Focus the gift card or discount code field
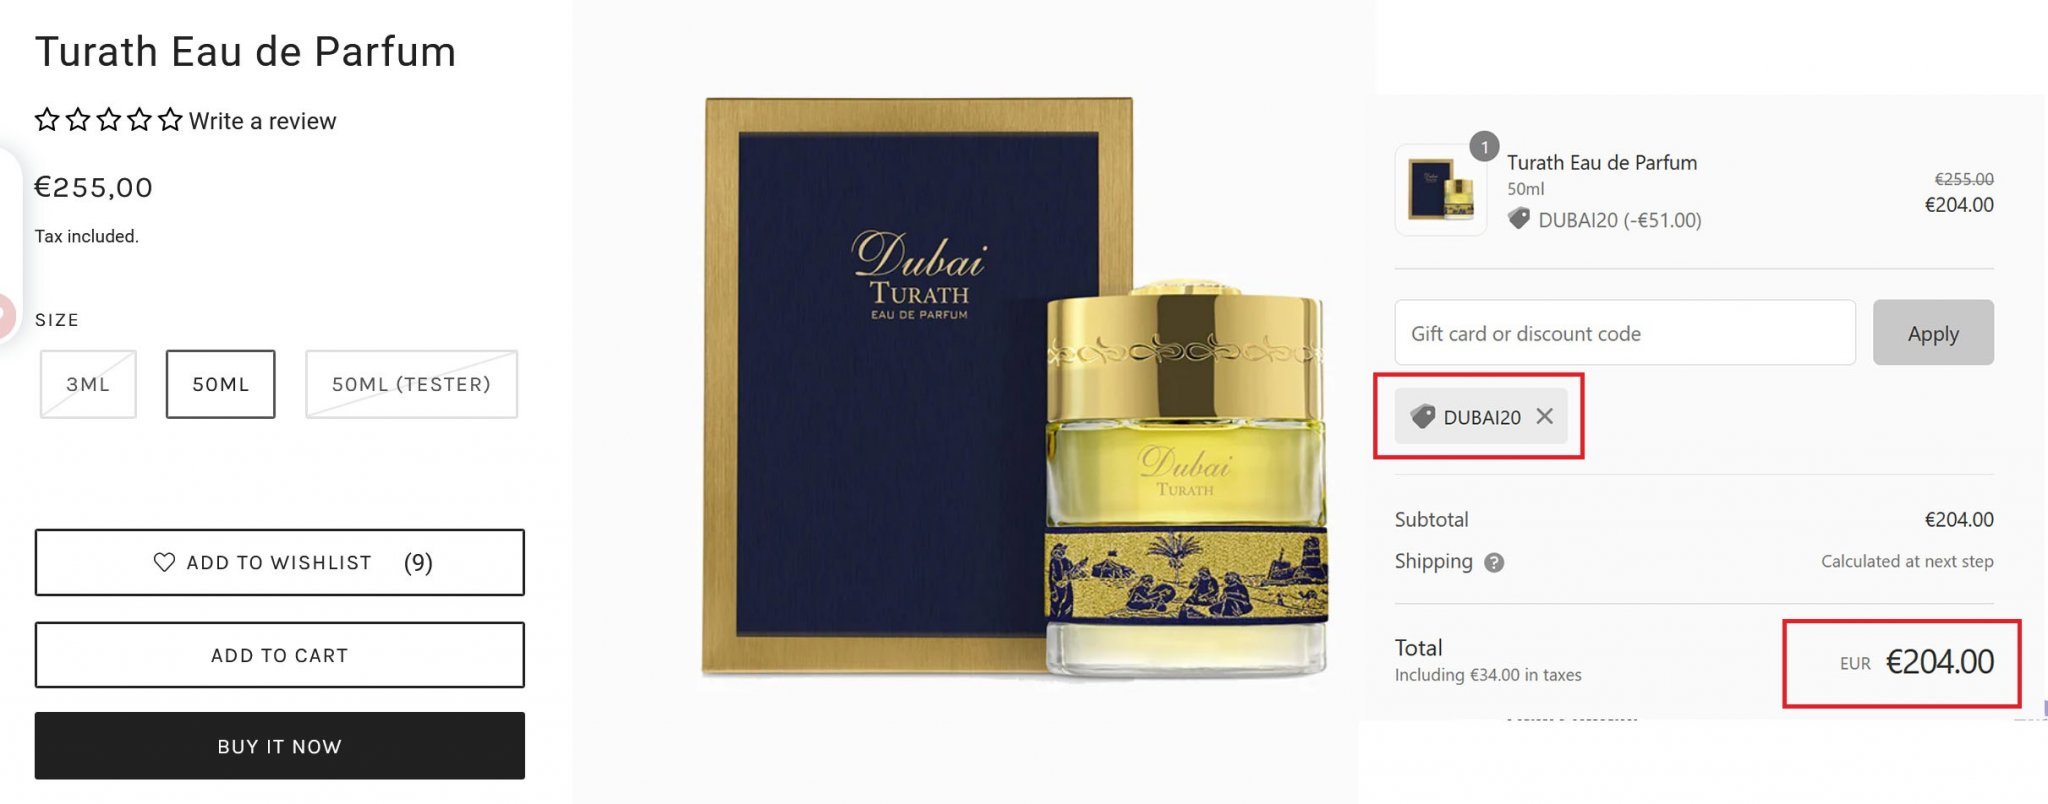This screenshot has height=804, width=2048. pos(1625,333)
